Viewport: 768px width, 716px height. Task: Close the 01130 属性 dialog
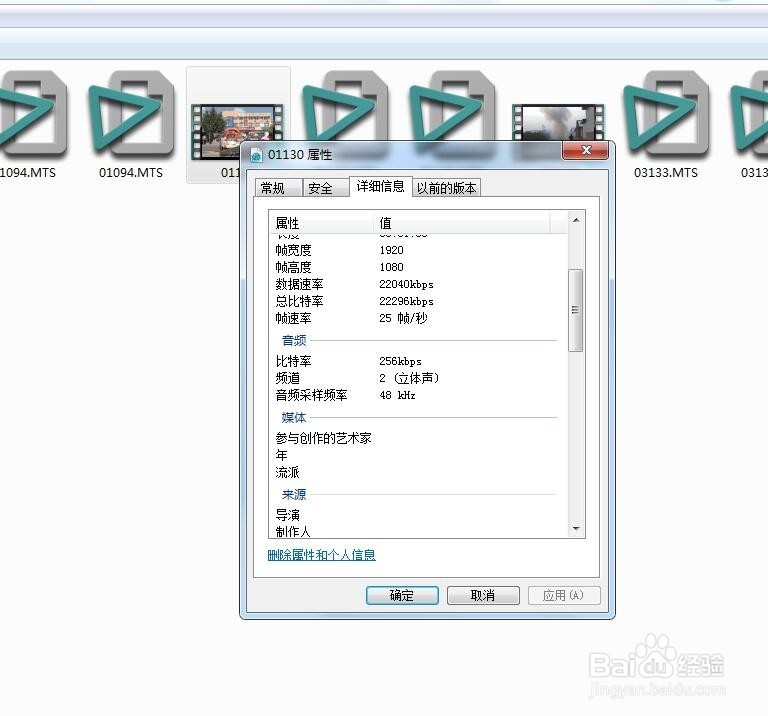coord(585,150)
